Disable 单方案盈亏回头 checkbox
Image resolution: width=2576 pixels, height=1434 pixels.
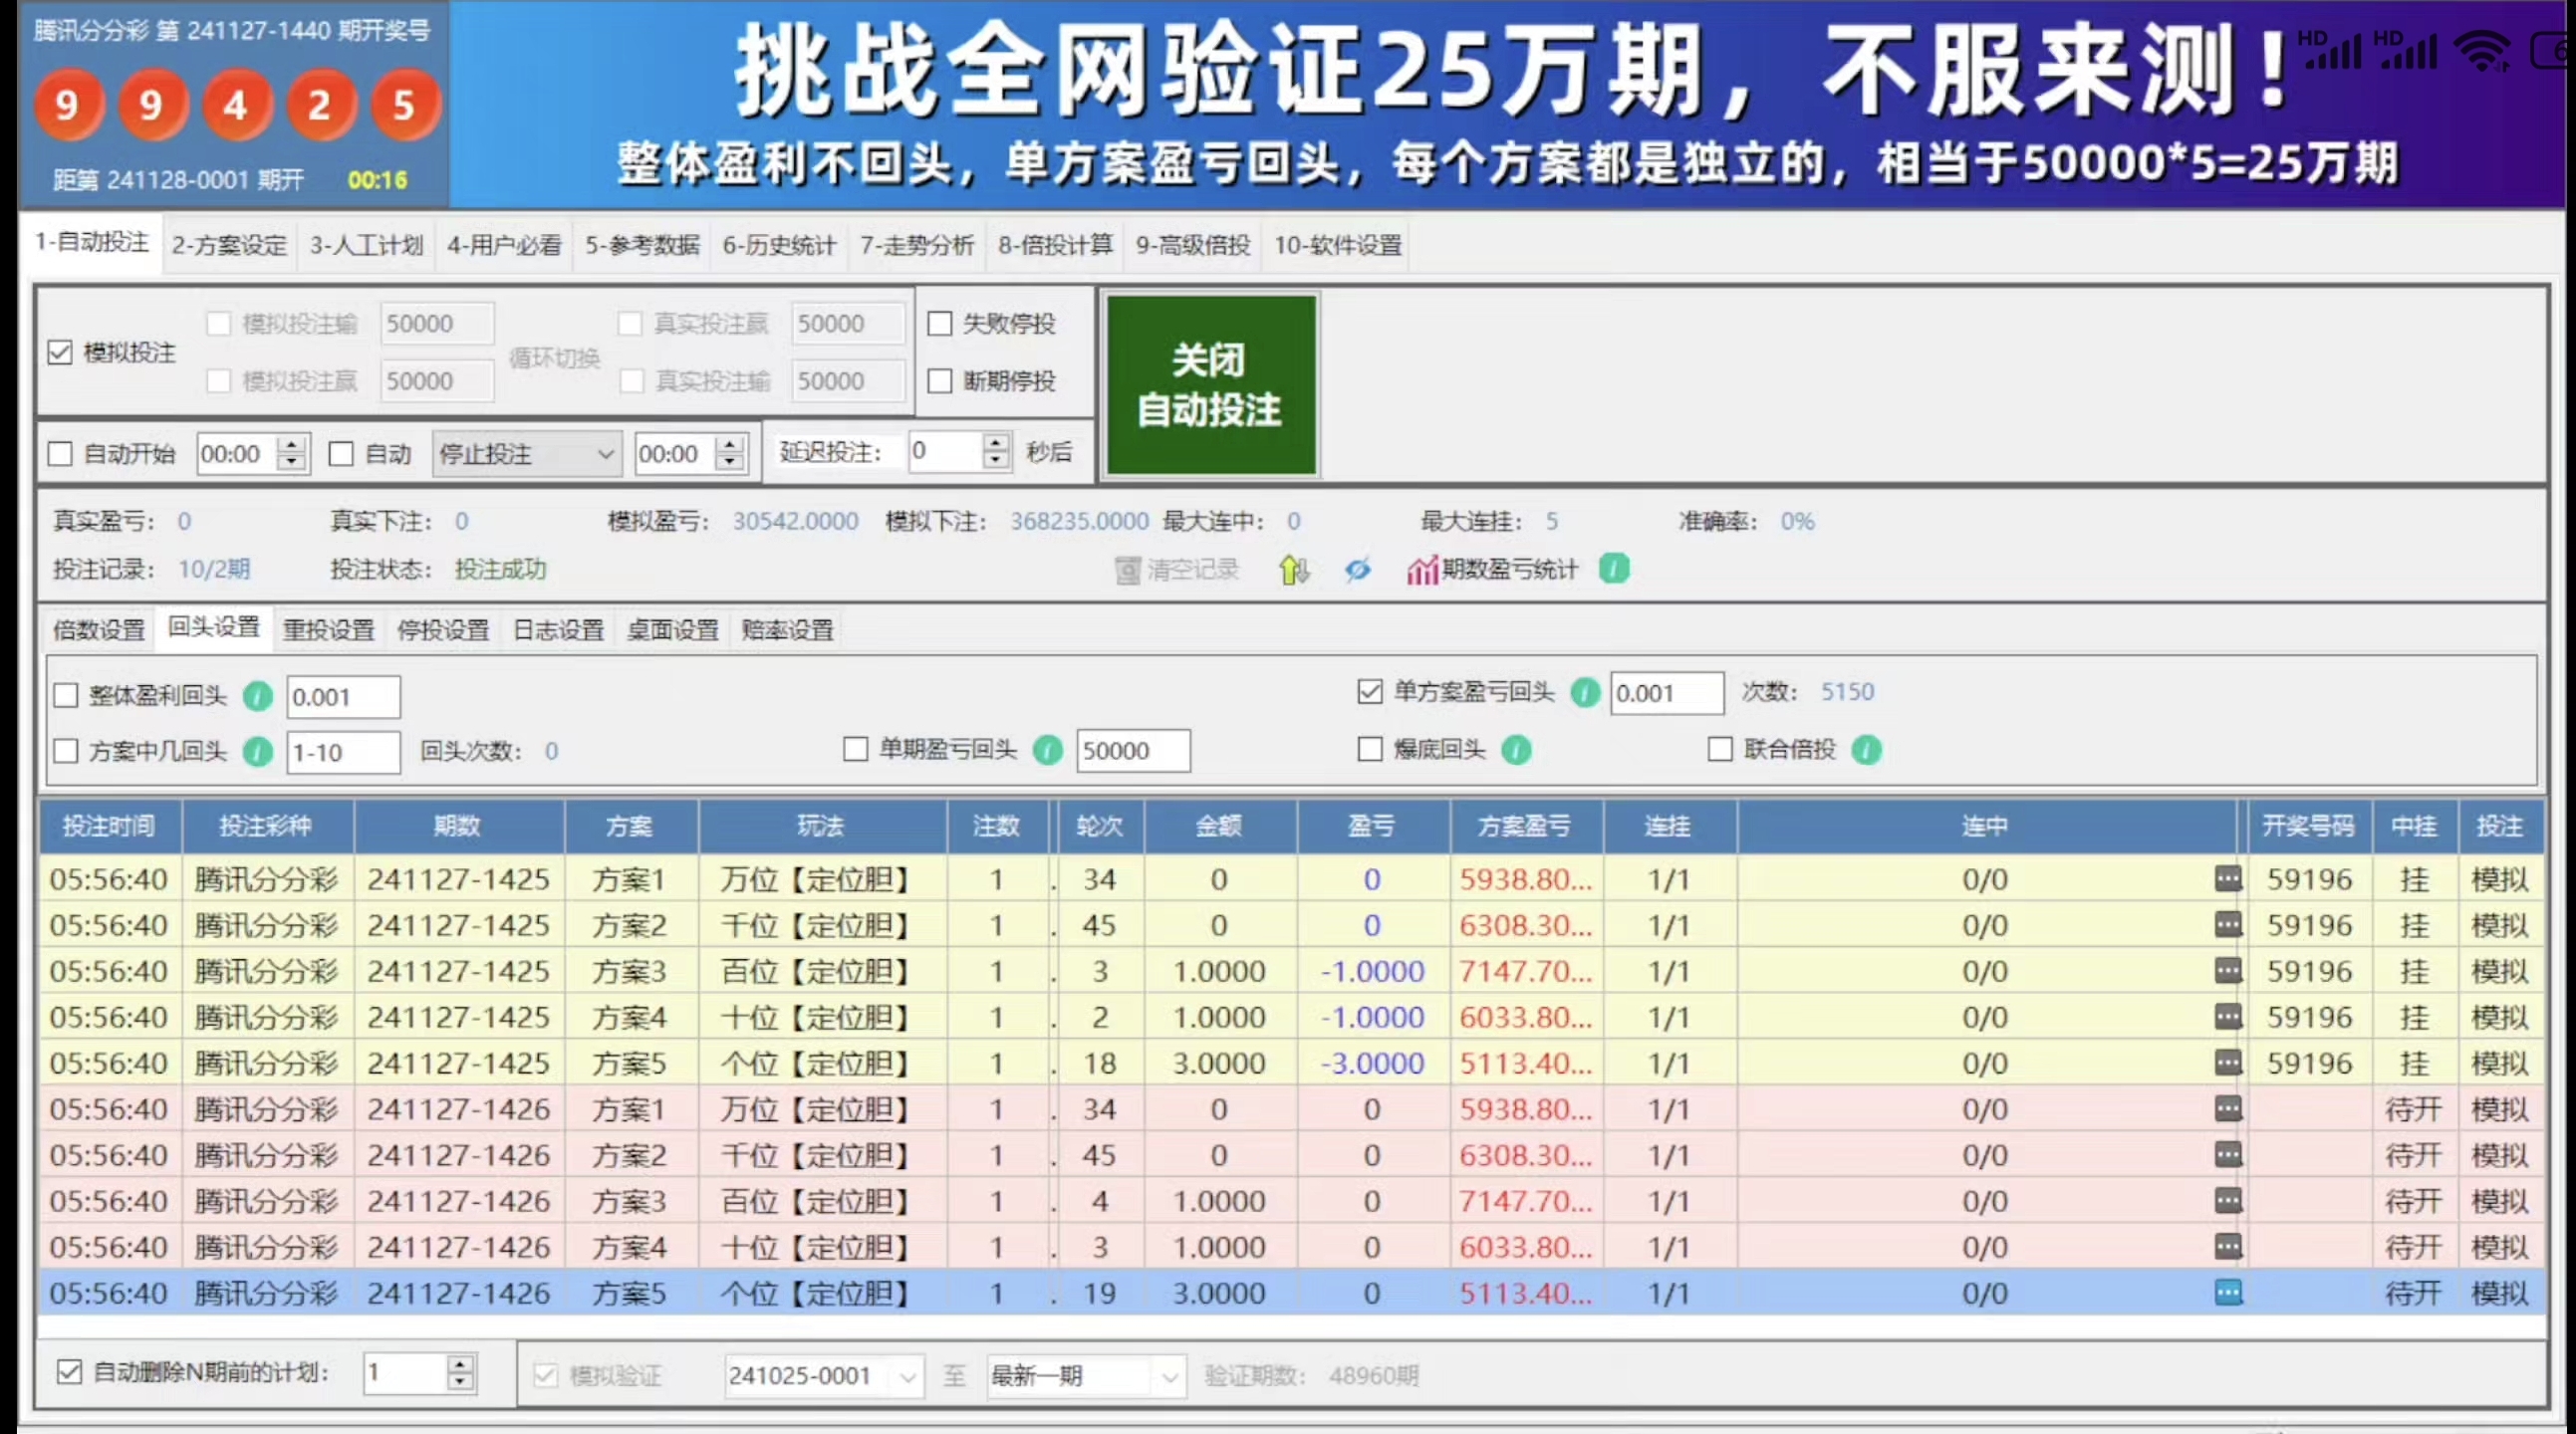(1370, 691)
